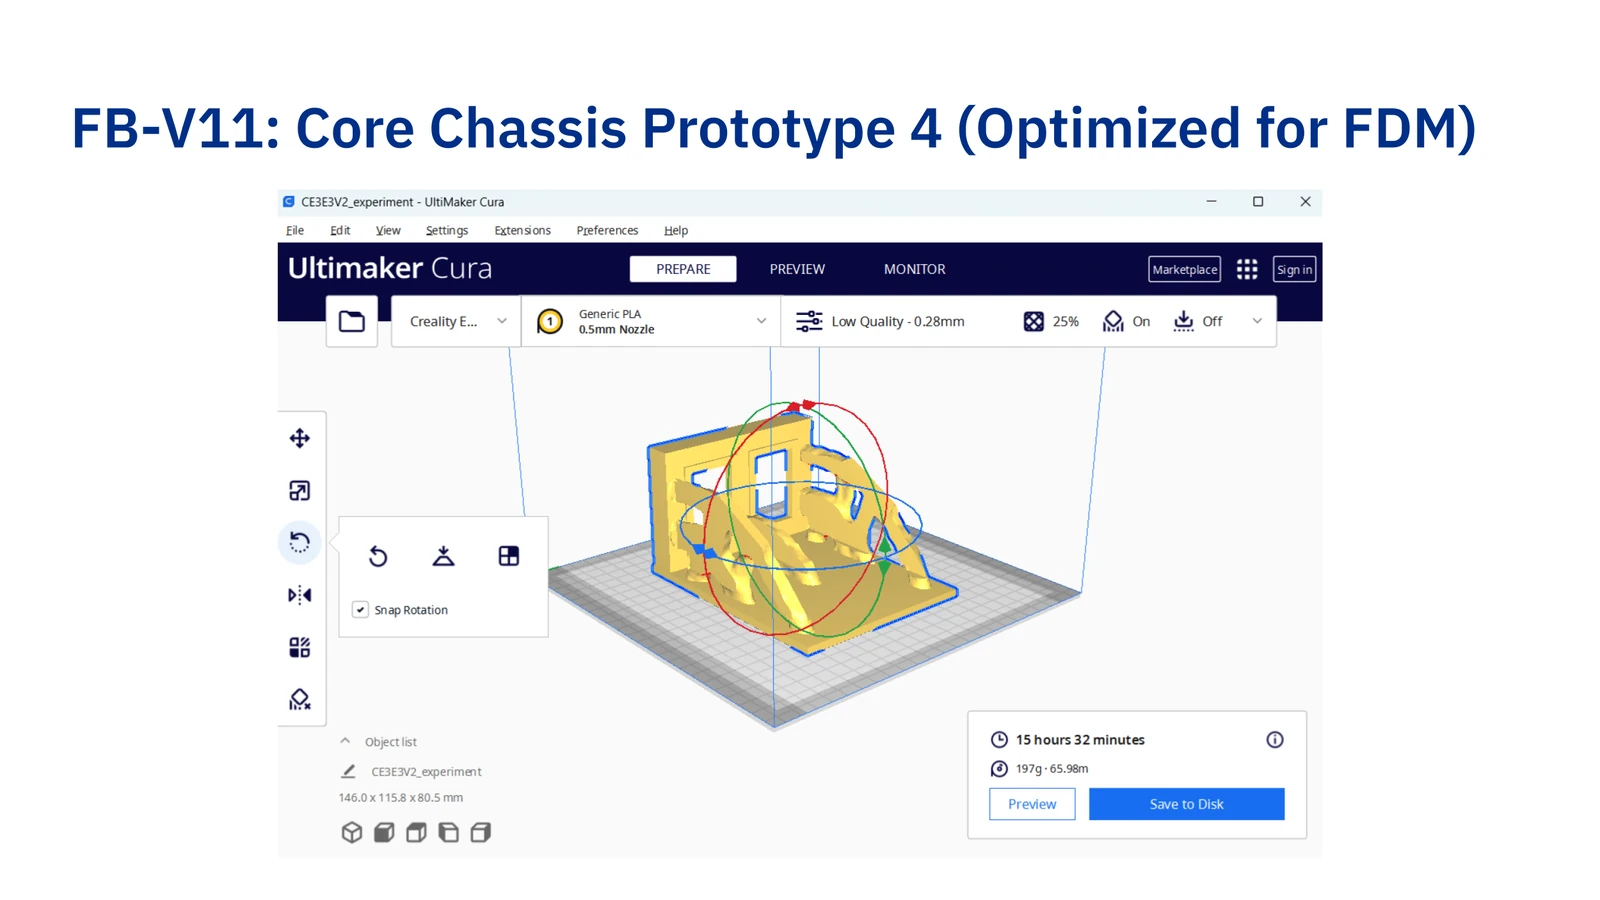Open the Extensions menu
Screen dimensions: 1600x900
click(522, 230)
